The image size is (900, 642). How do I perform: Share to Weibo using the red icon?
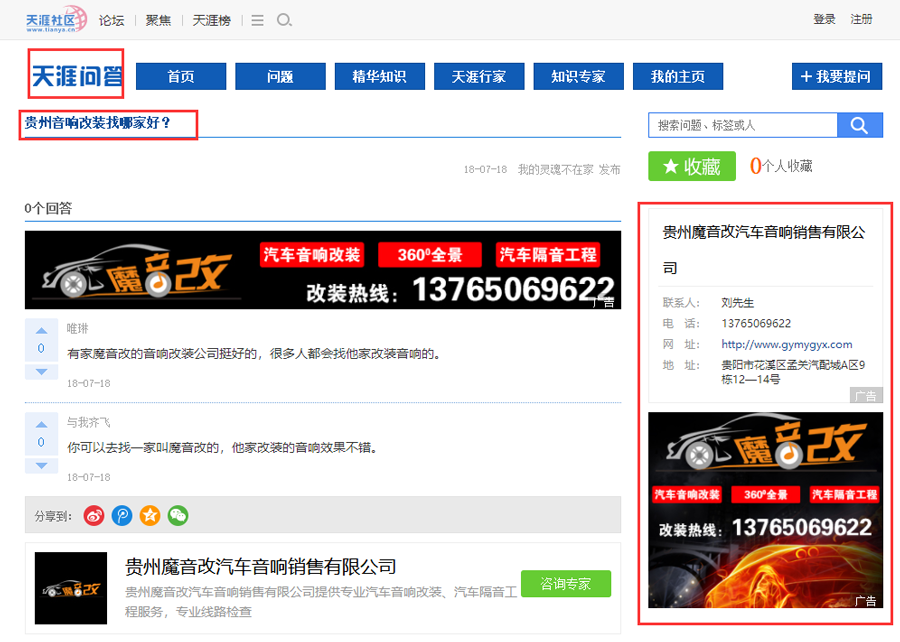coord(94,516)
